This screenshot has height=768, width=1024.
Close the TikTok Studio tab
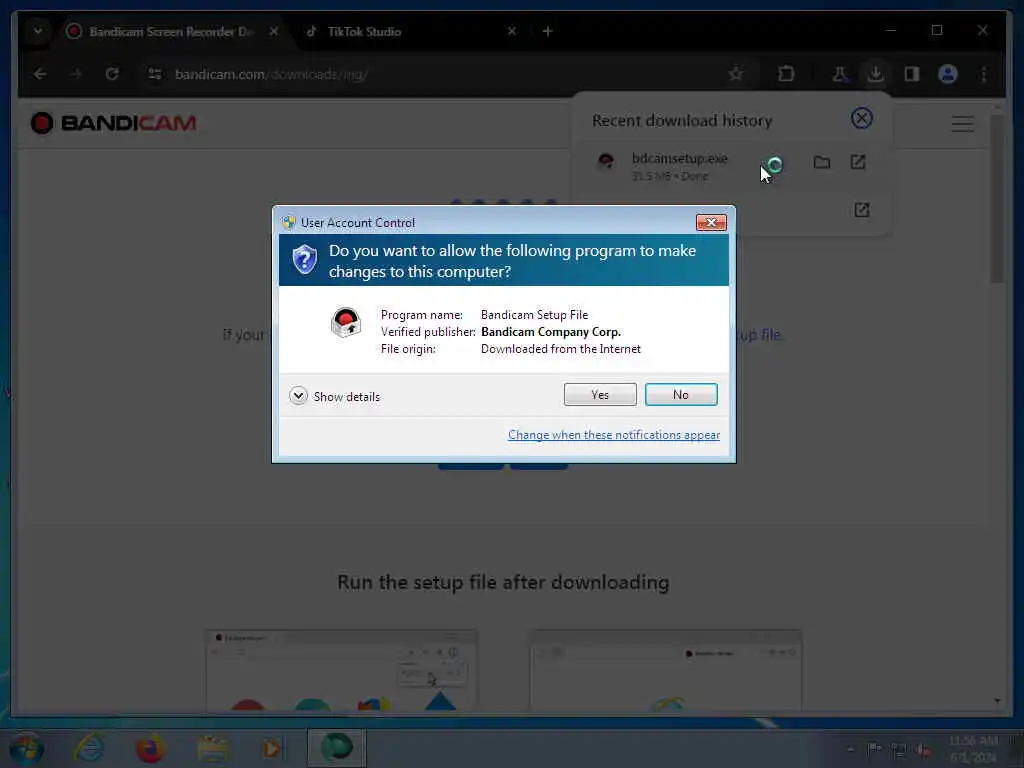click(511, 31)
